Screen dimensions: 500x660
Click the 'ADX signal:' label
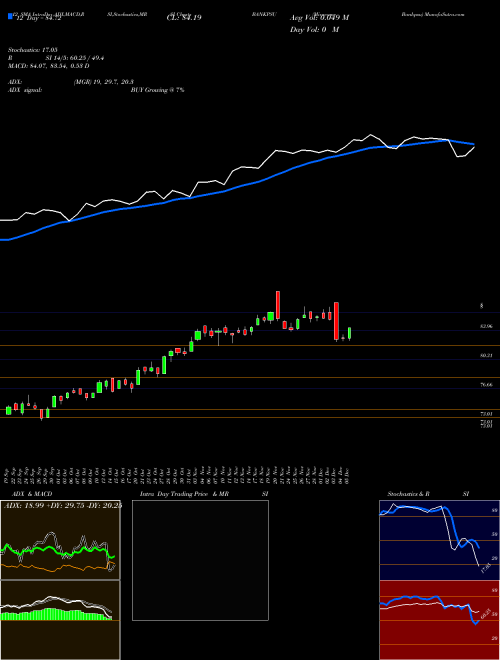point(25,90)
